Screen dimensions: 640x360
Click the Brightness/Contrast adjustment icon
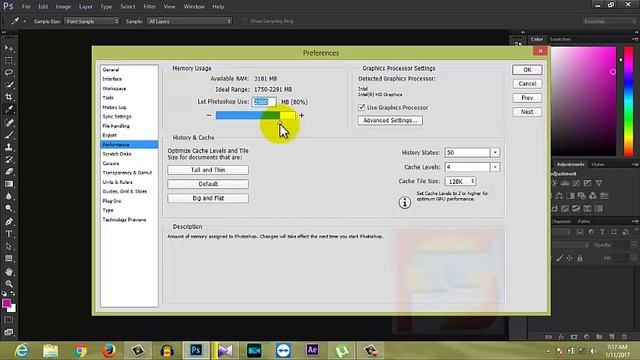554,183
